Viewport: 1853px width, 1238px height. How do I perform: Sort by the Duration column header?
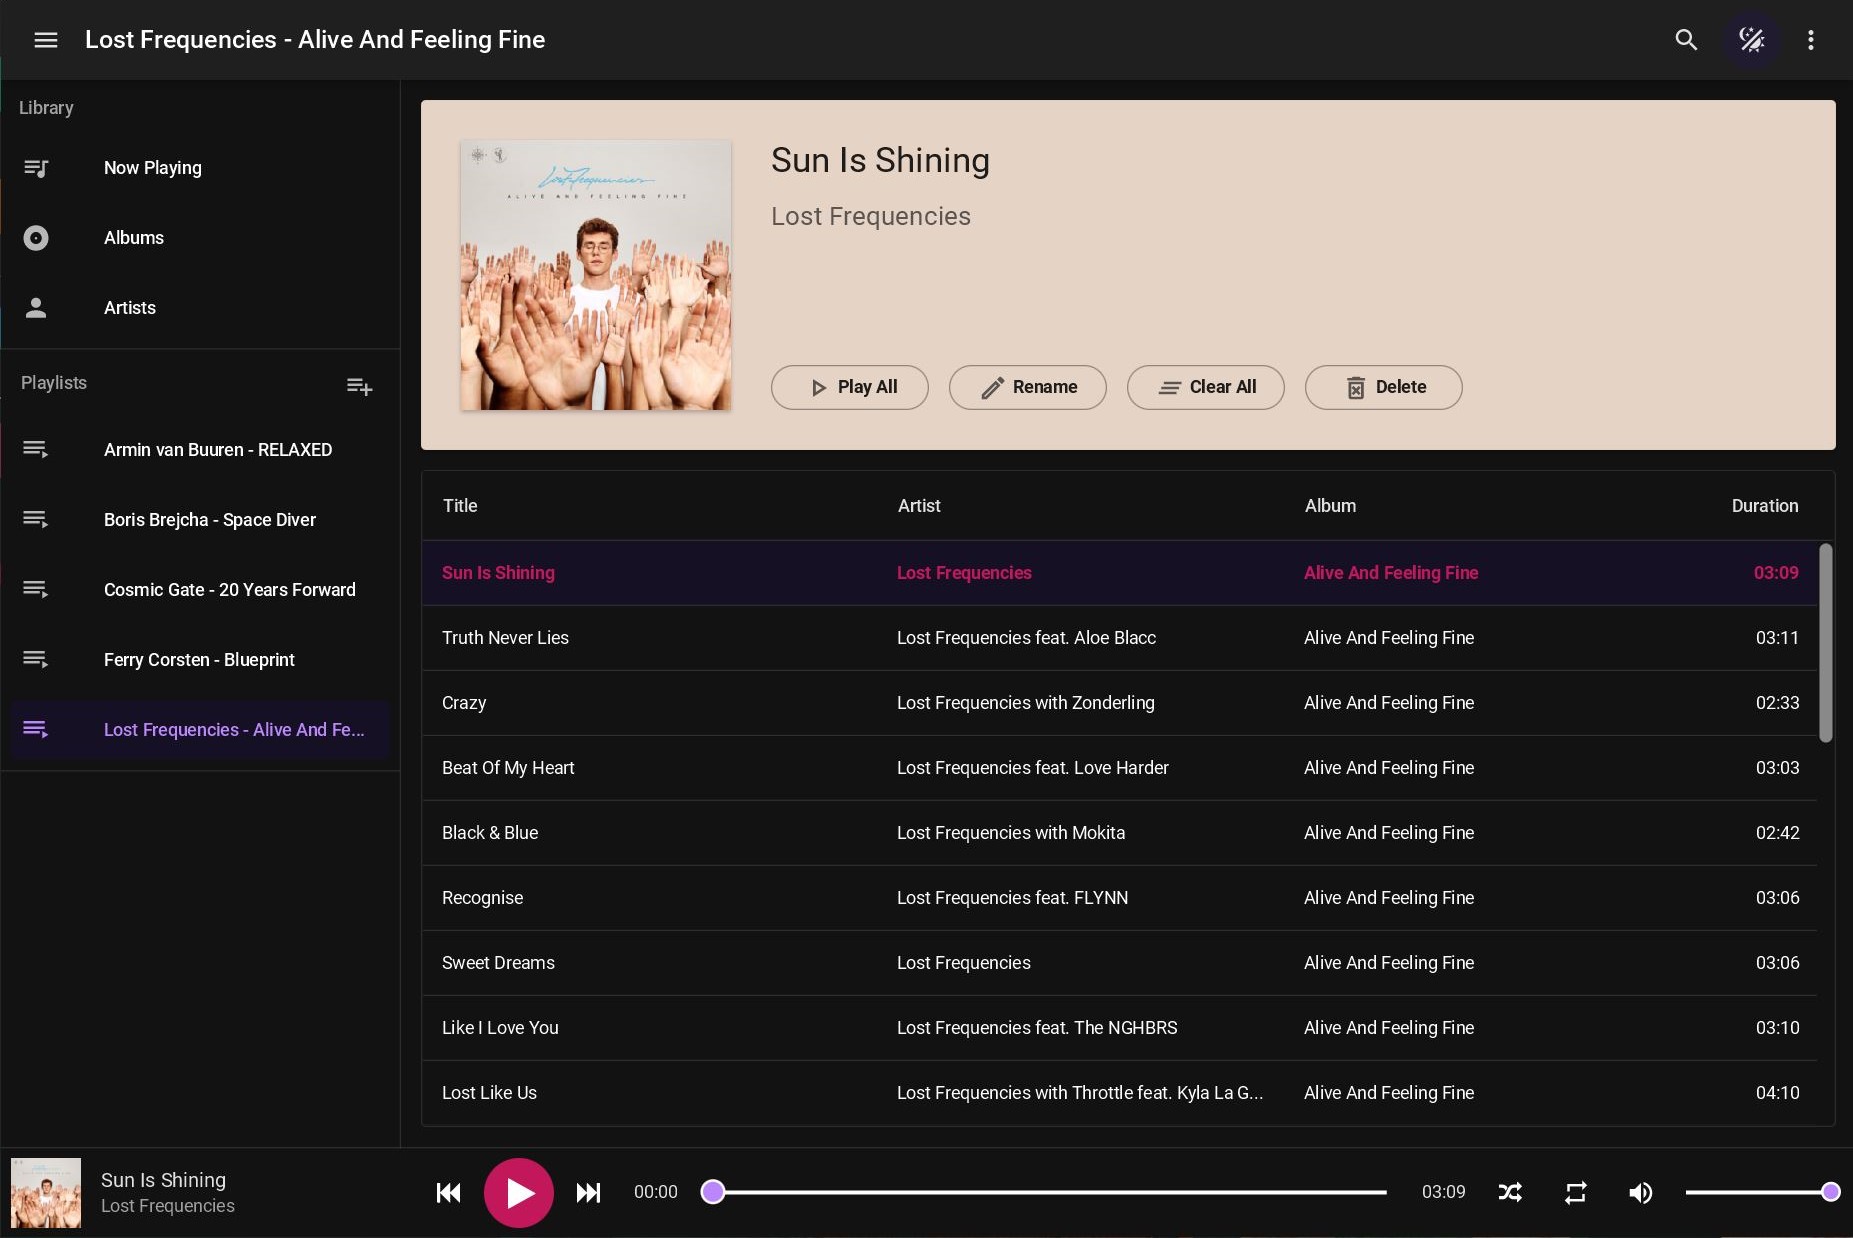pos(1765,506)
